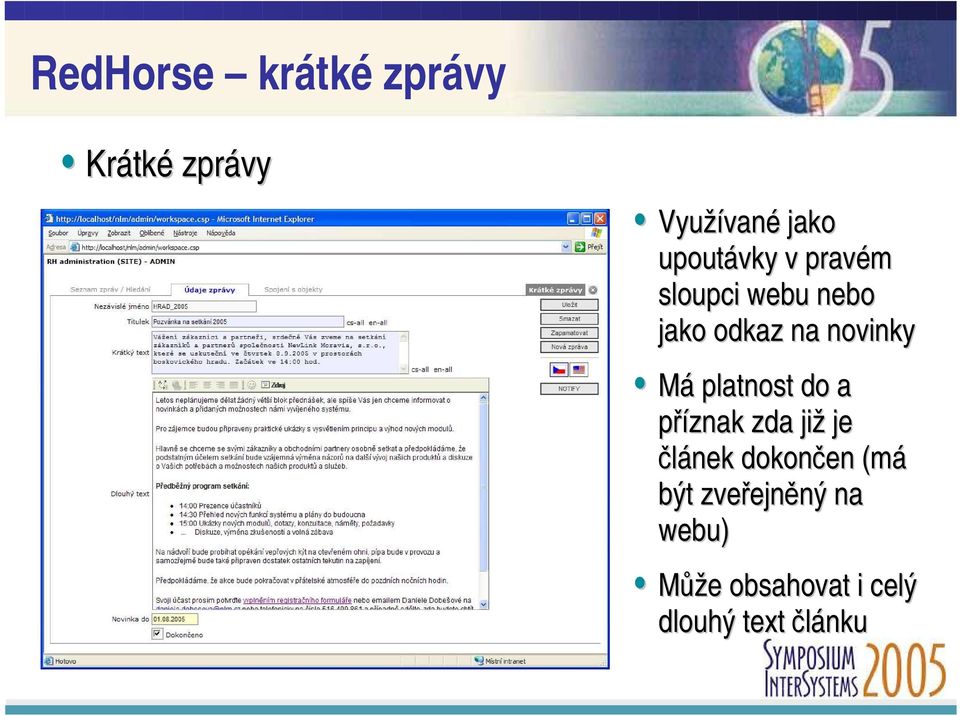Click the justify icon in the editor toolbar
The height and width of the screenshot is (716, 960).
233,385
